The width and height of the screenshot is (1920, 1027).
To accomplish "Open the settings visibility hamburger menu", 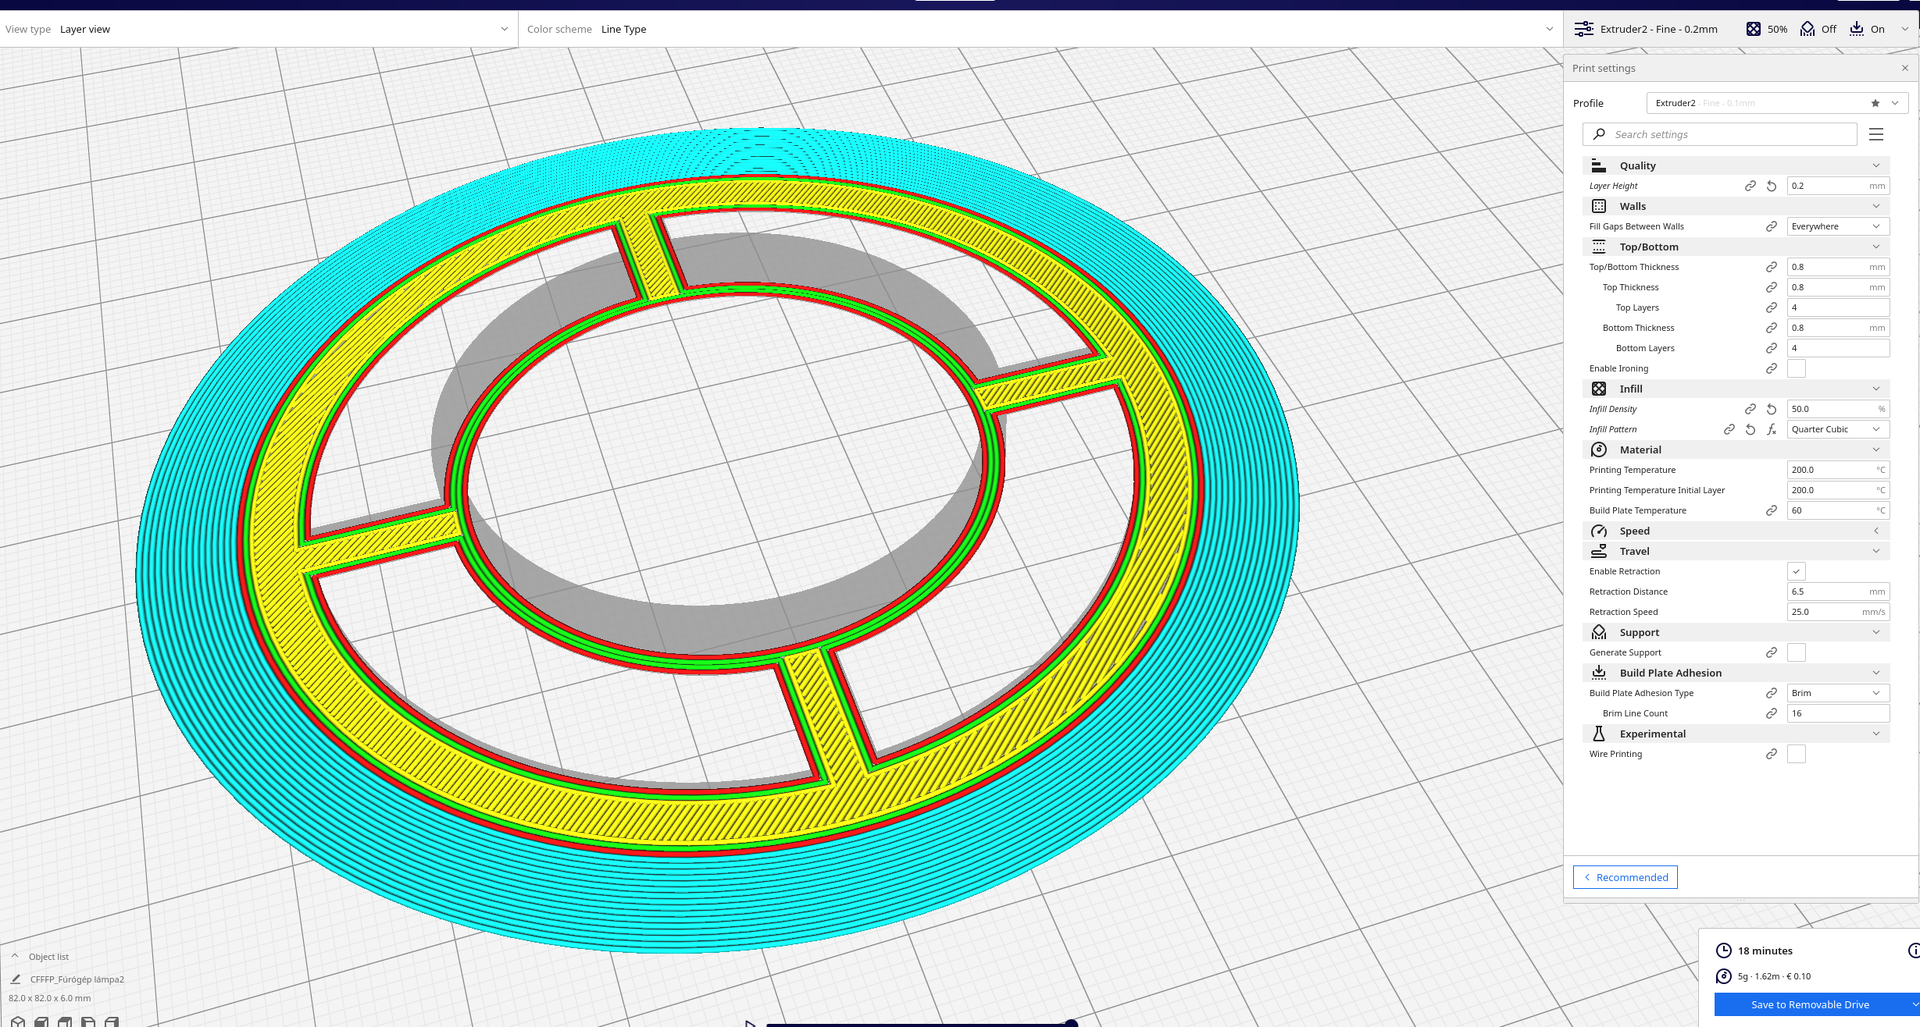I will click(1876, 134).
